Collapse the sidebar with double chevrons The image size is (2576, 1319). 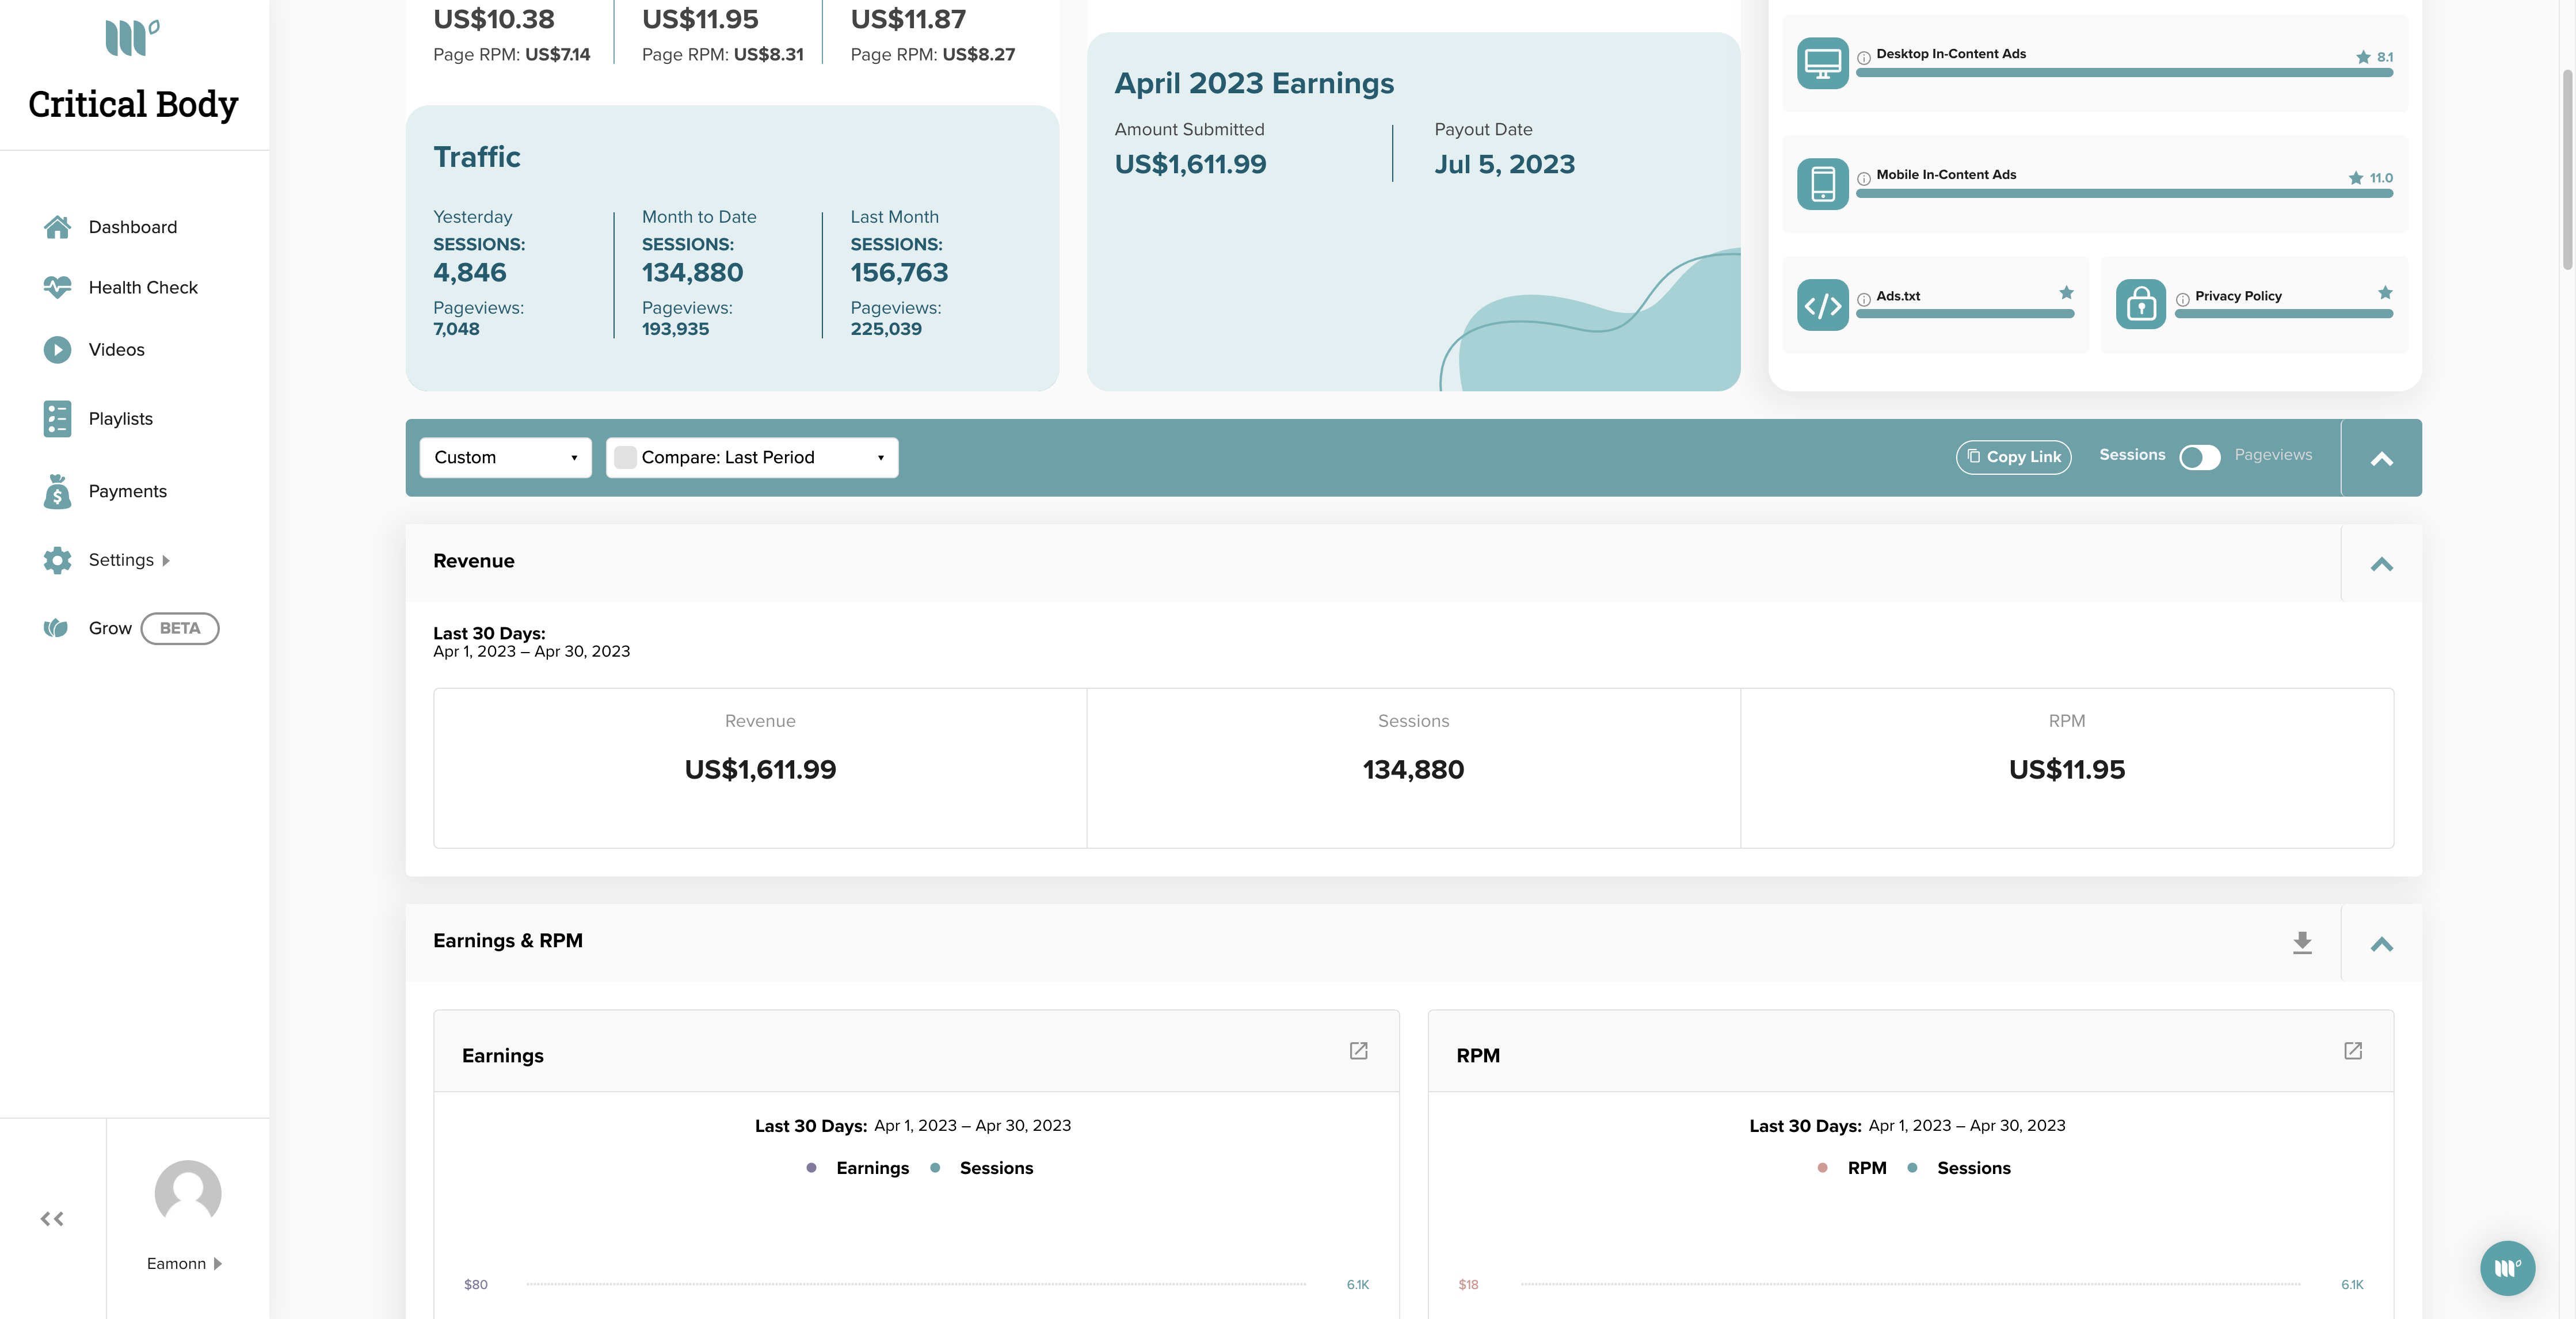[x=52, y=1218]
